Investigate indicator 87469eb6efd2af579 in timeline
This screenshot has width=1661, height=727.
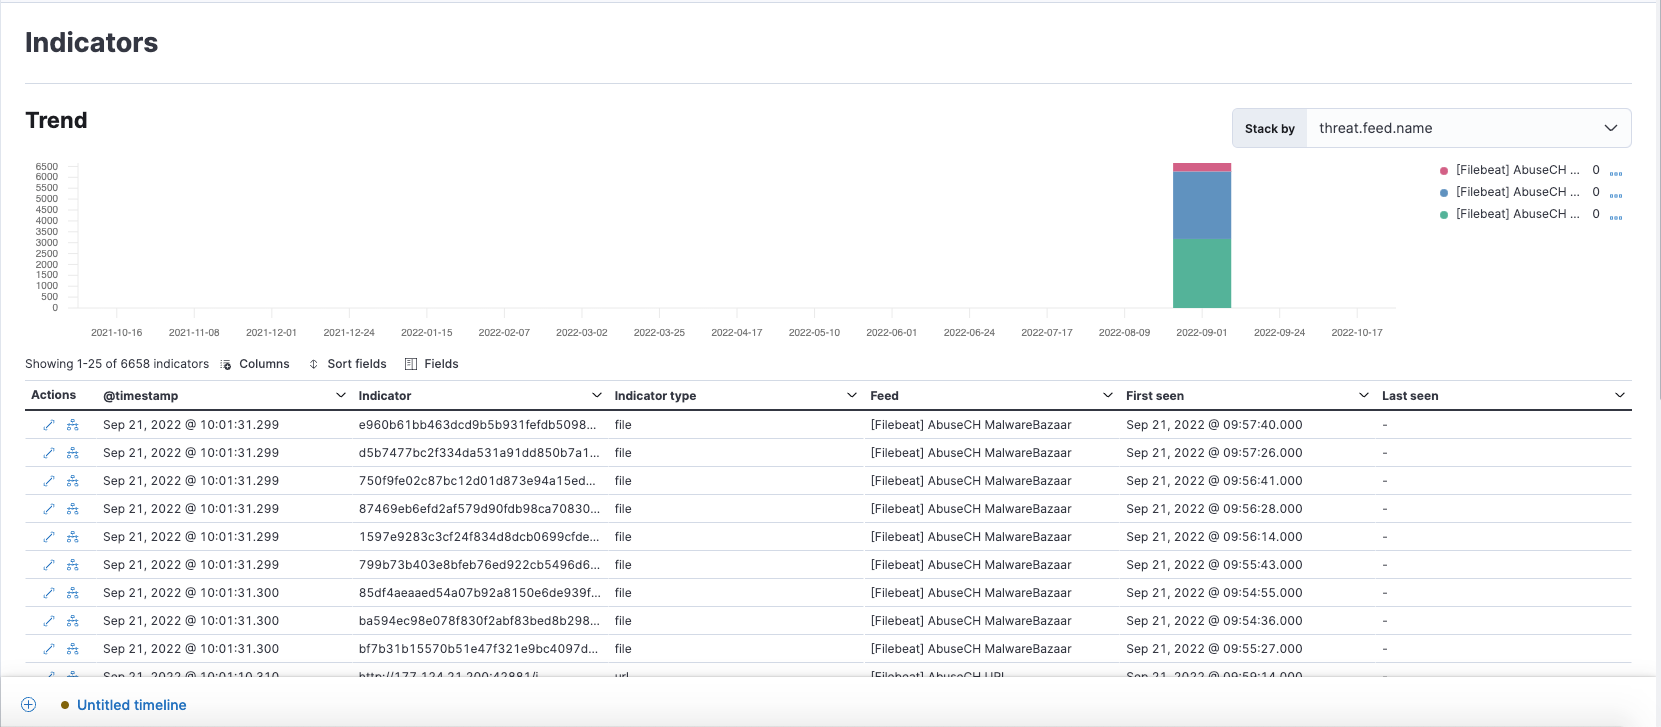(x=73, y=509)
